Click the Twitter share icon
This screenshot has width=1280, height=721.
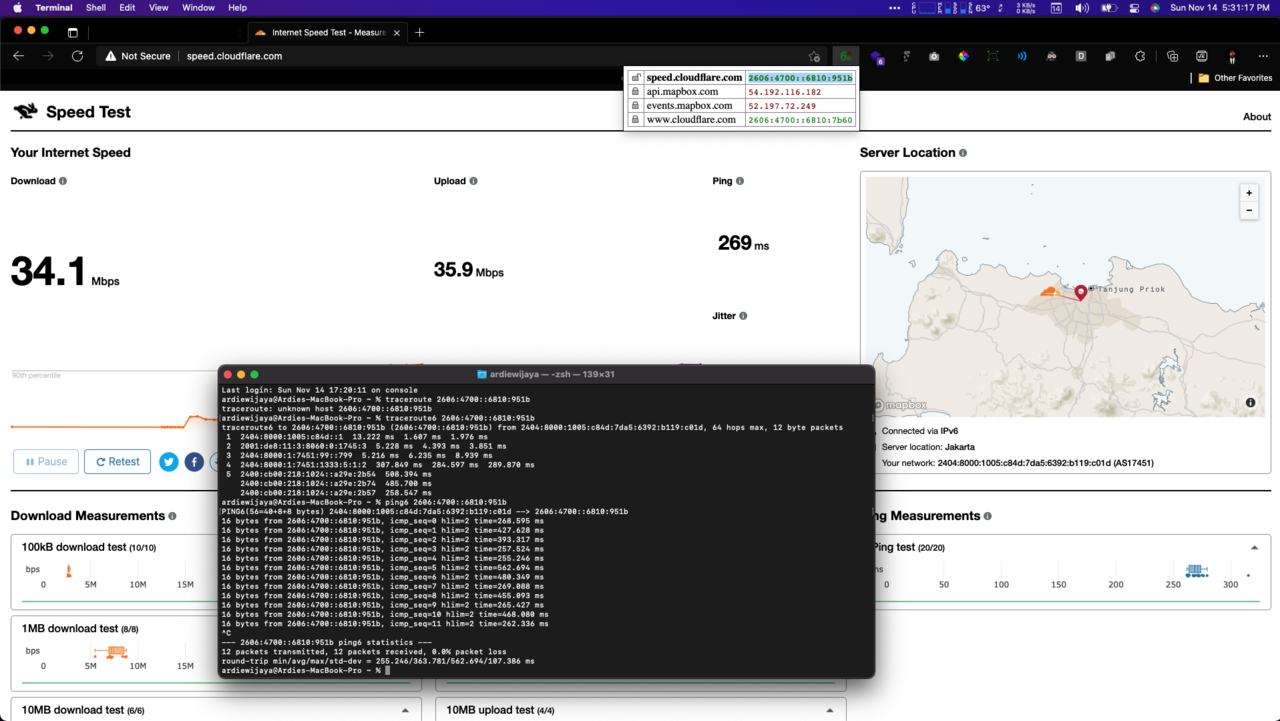point(169,462)
